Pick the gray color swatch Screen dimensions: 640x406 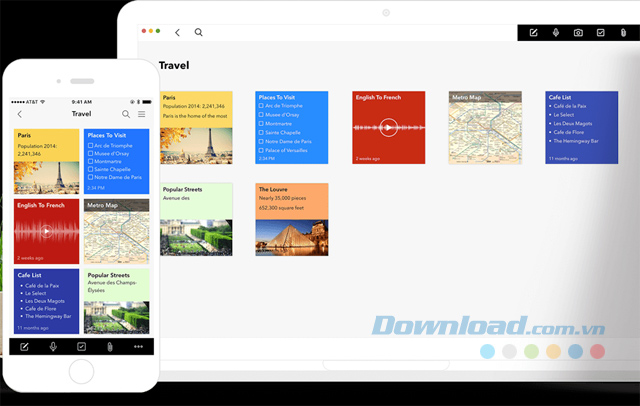click(509, 351)
